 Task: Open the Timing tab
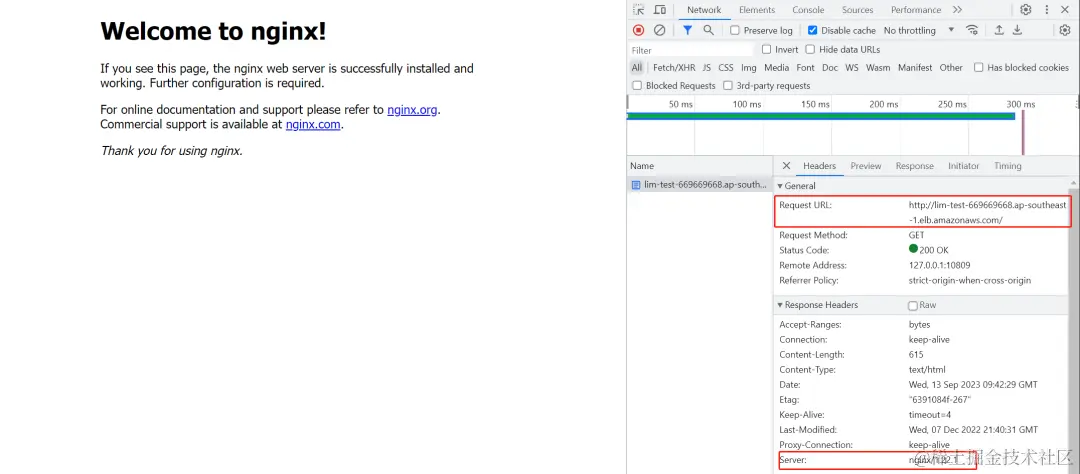[x=1008, y=166]
